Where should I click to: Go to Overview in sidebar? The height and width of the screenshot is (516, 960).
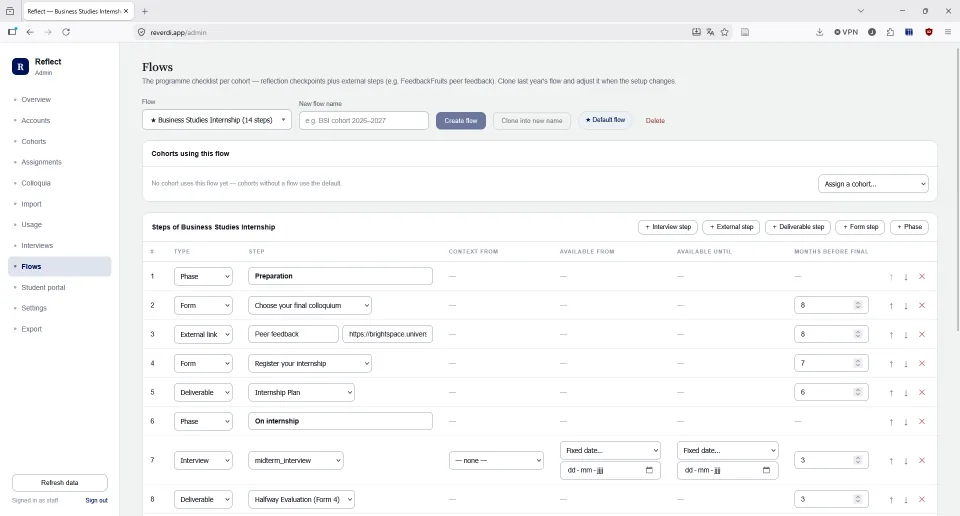tap(36, 99)
